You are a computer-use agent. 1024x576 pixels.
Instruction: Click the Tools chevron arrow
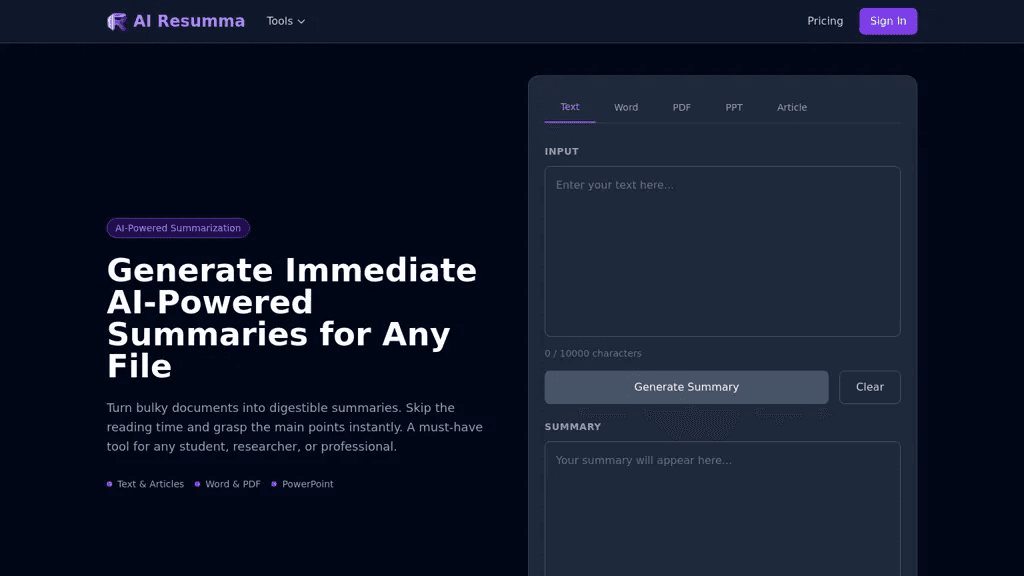coord(302,22)
